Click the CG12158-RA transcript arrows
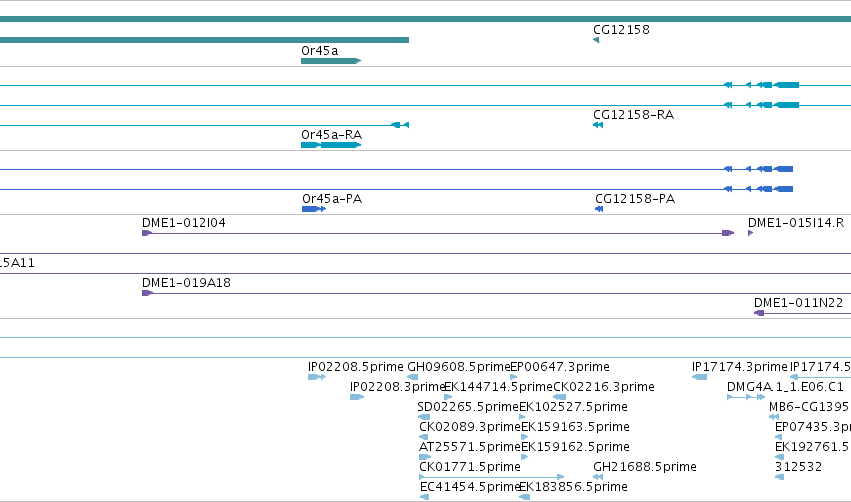Image resolution: width=851 pixels, height=502 pixels. [x=598, y=125]
